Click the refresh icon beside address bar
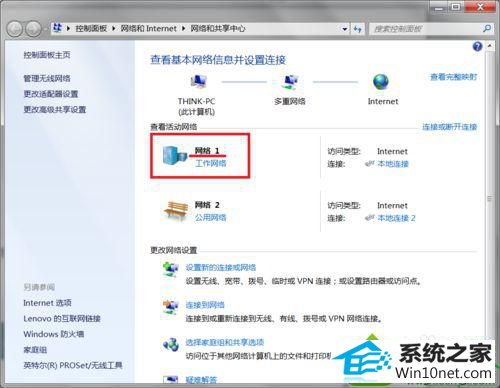Image resolution: width=500 pixels, height=388 pixels. point(357,29)
